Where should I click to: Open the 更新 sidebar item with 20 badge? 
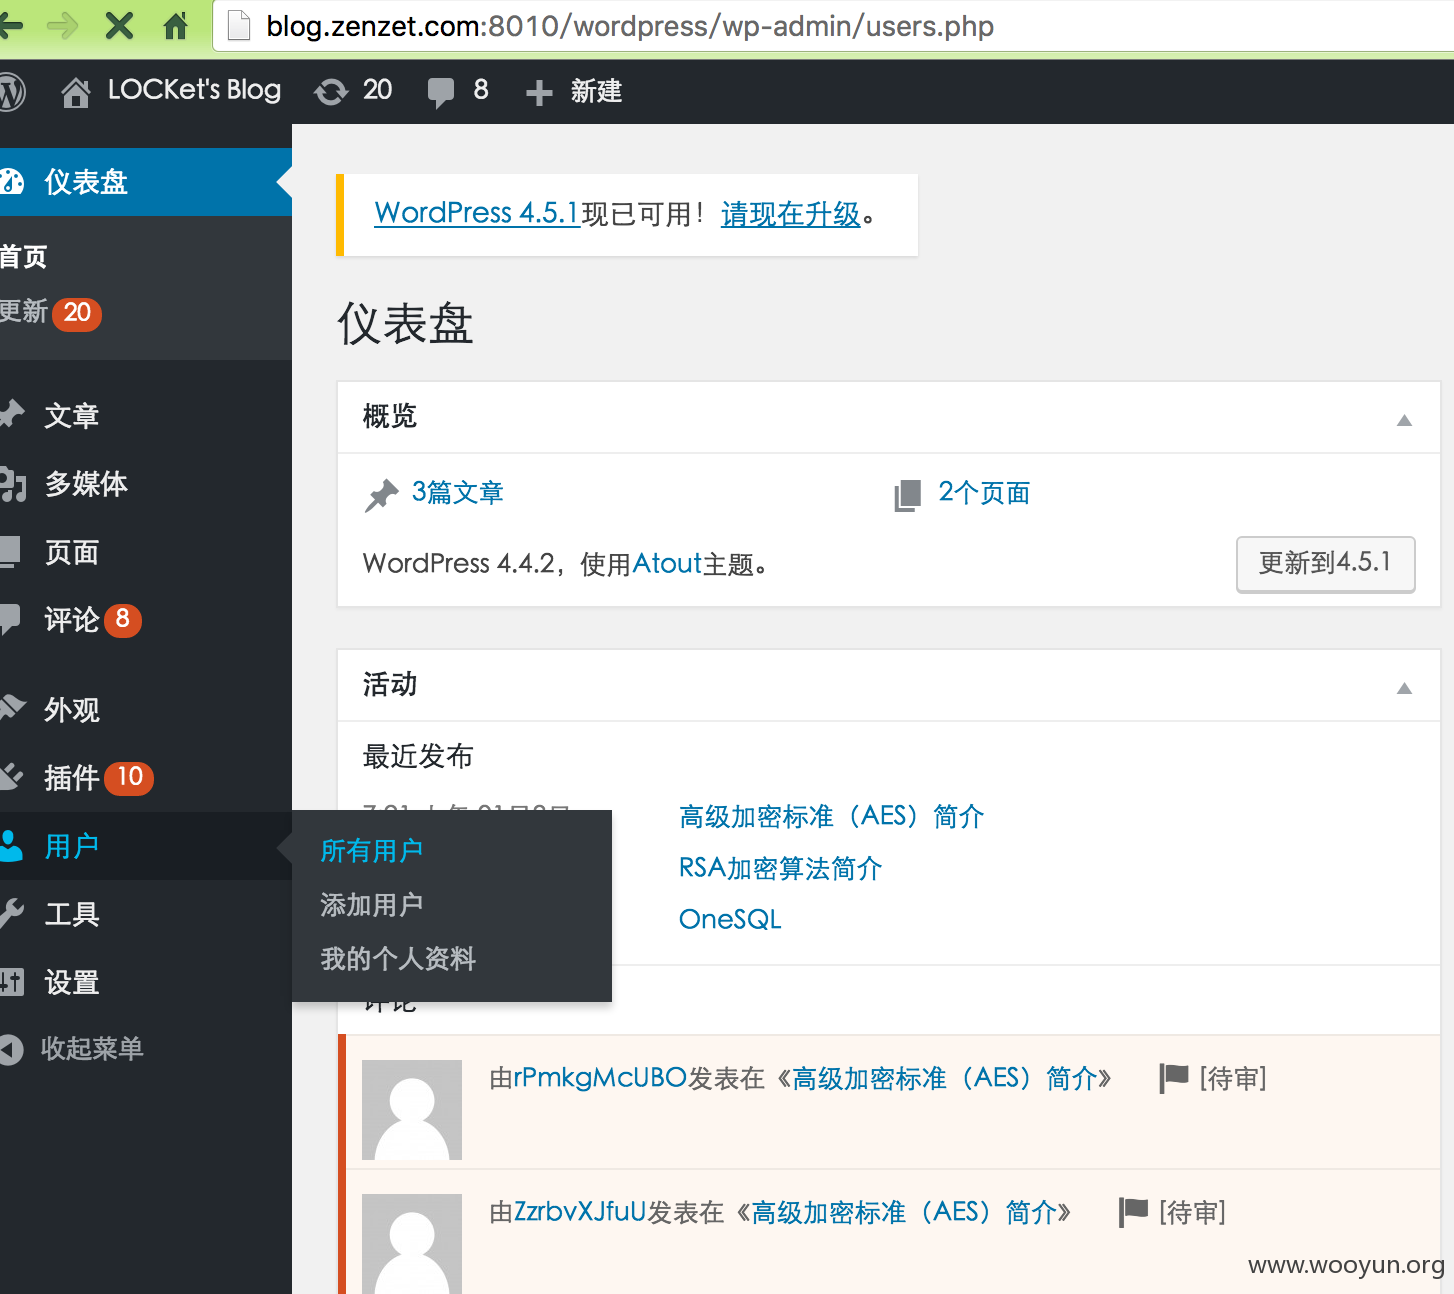pyautogui.click(x=50, y=312)
